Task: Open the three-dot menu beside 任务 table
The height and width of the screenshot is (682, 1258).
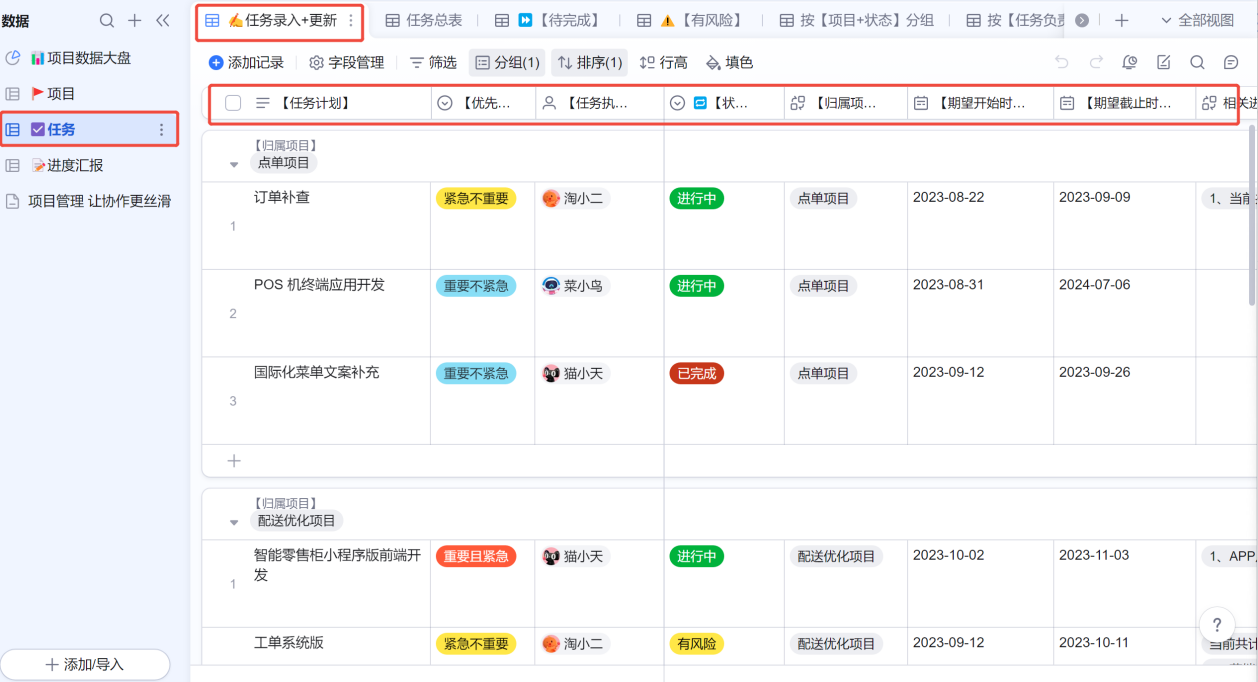Action: tap(162, 130)
